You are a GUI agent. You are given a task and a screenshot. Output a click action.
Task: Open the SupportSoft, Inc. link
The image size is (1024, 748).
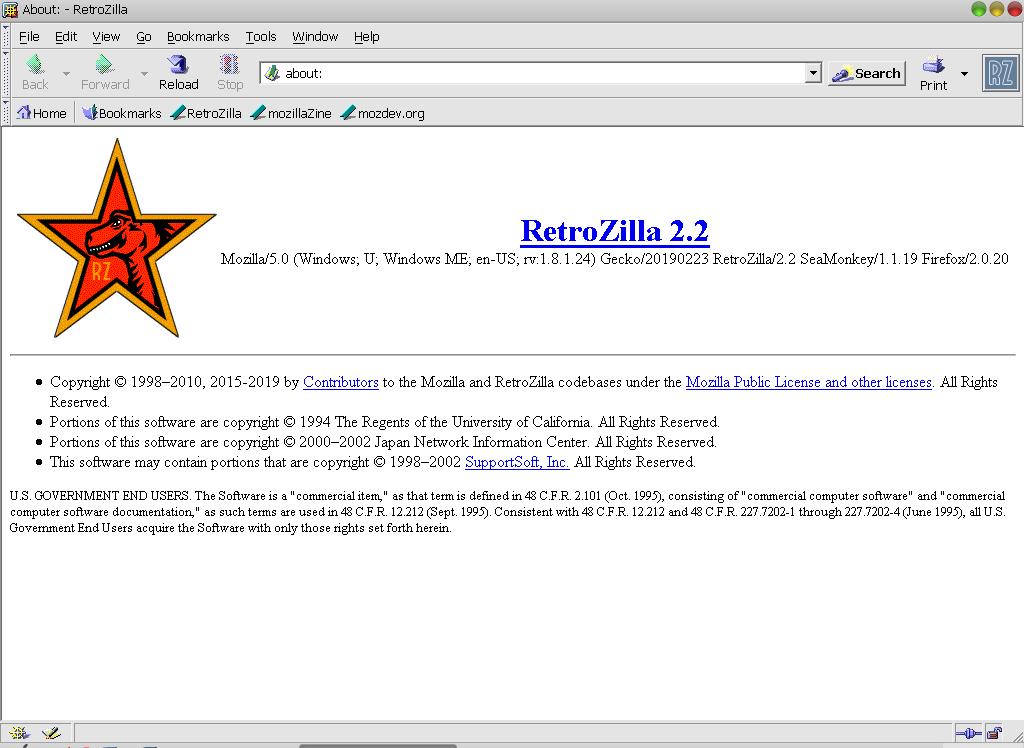(x=516, y=462)
